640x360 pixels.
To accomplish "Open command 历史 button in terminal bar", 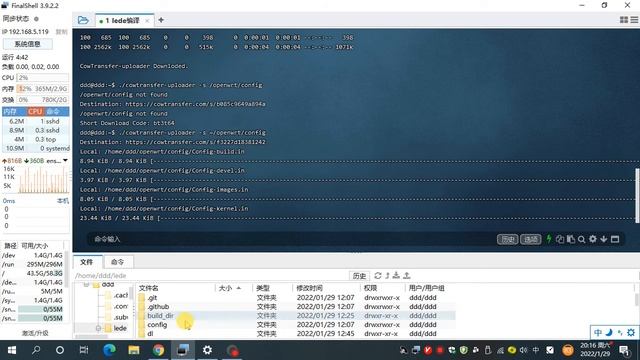I will click(x=507, y=239).
